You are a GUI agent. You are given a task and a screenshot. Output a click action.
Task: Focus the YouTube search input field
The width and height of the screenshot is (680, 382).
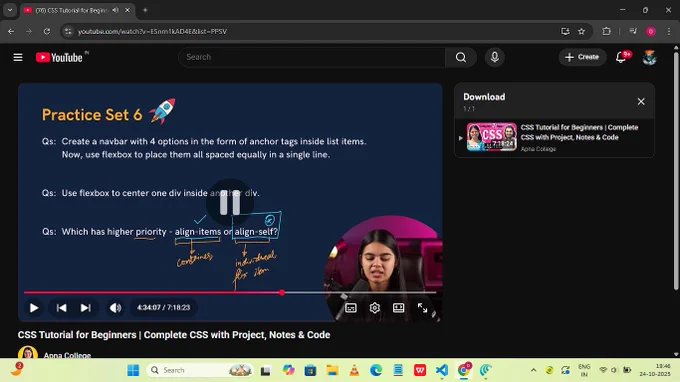[312, 57]
